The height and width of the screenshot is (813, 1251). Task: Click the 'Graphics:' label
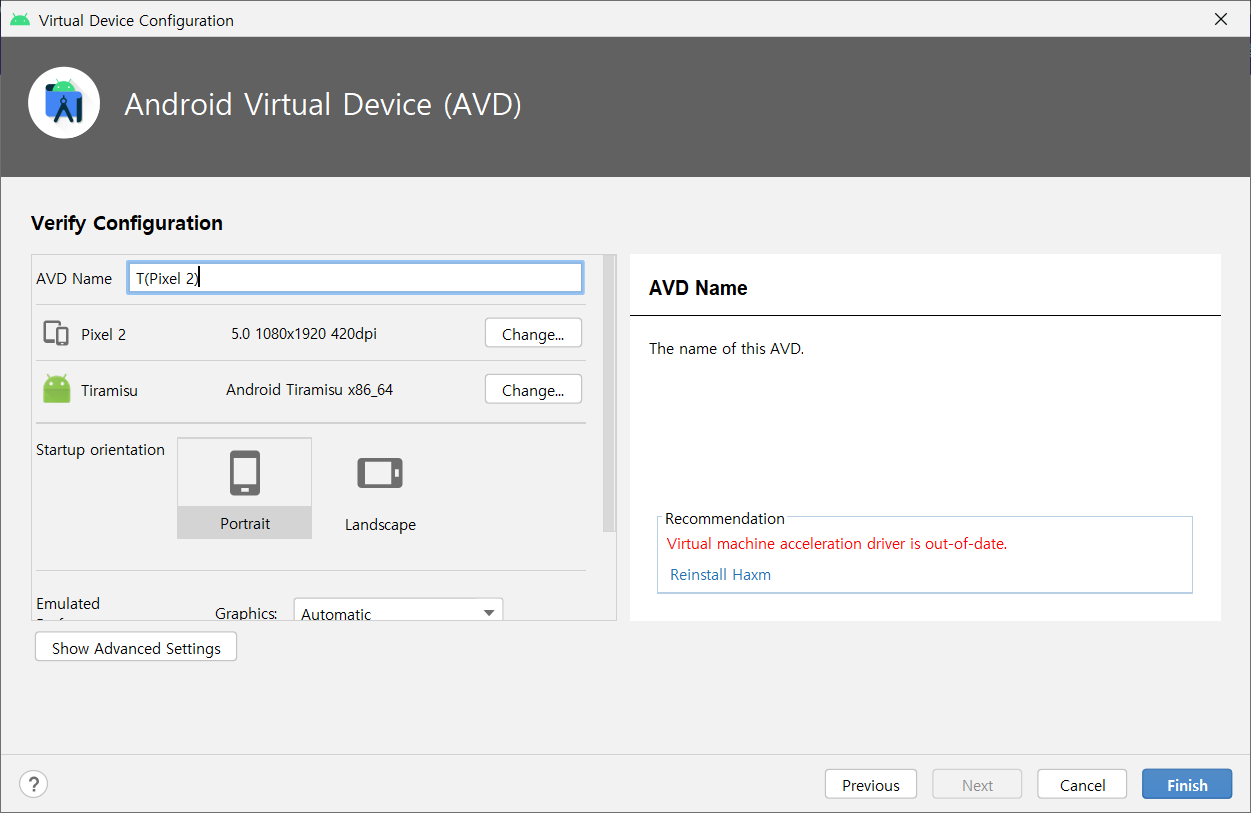click(x=246, y=613)
